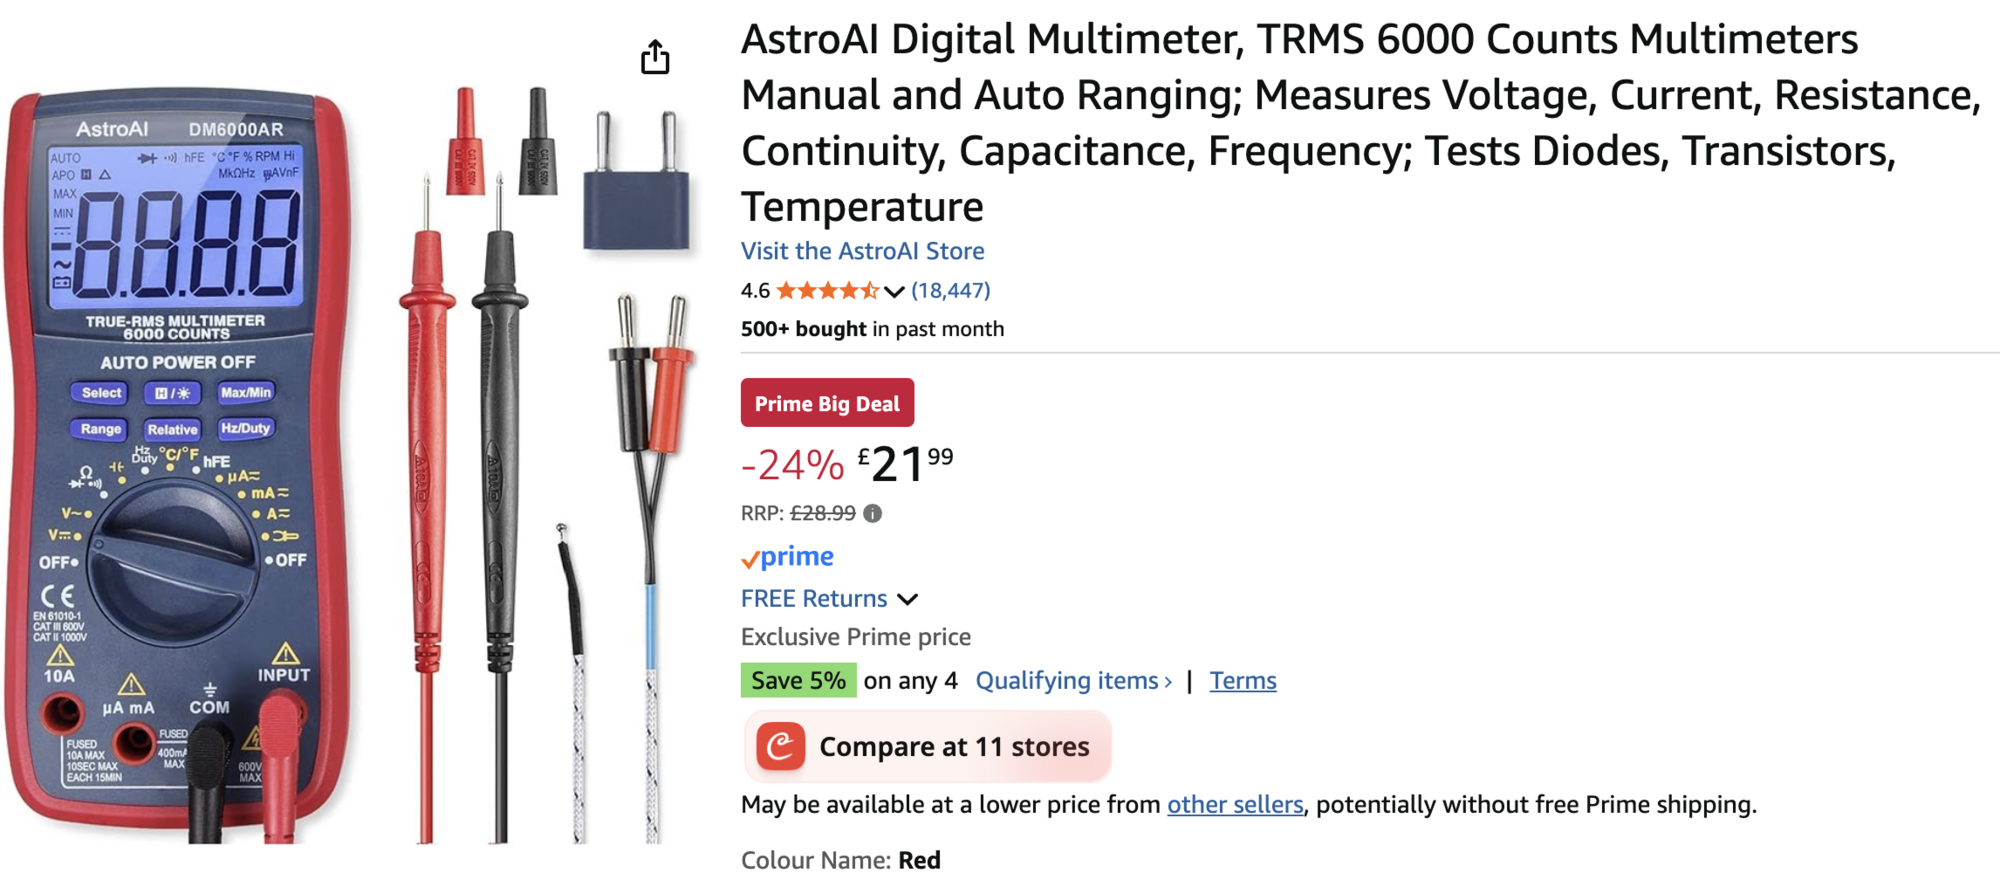Click the AstroAI multimeter product image
The image size is (2000, 887).
(x=180, y=460)
